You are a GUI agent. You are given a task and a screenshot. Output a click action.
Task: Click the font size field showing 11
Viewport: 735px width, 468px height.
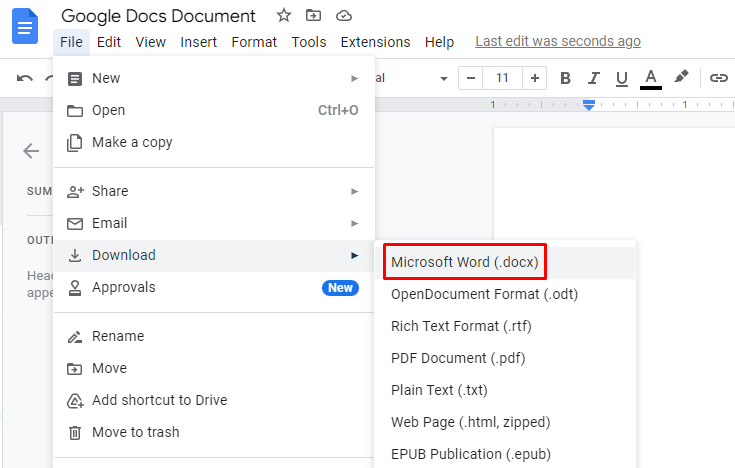(502, 78)
